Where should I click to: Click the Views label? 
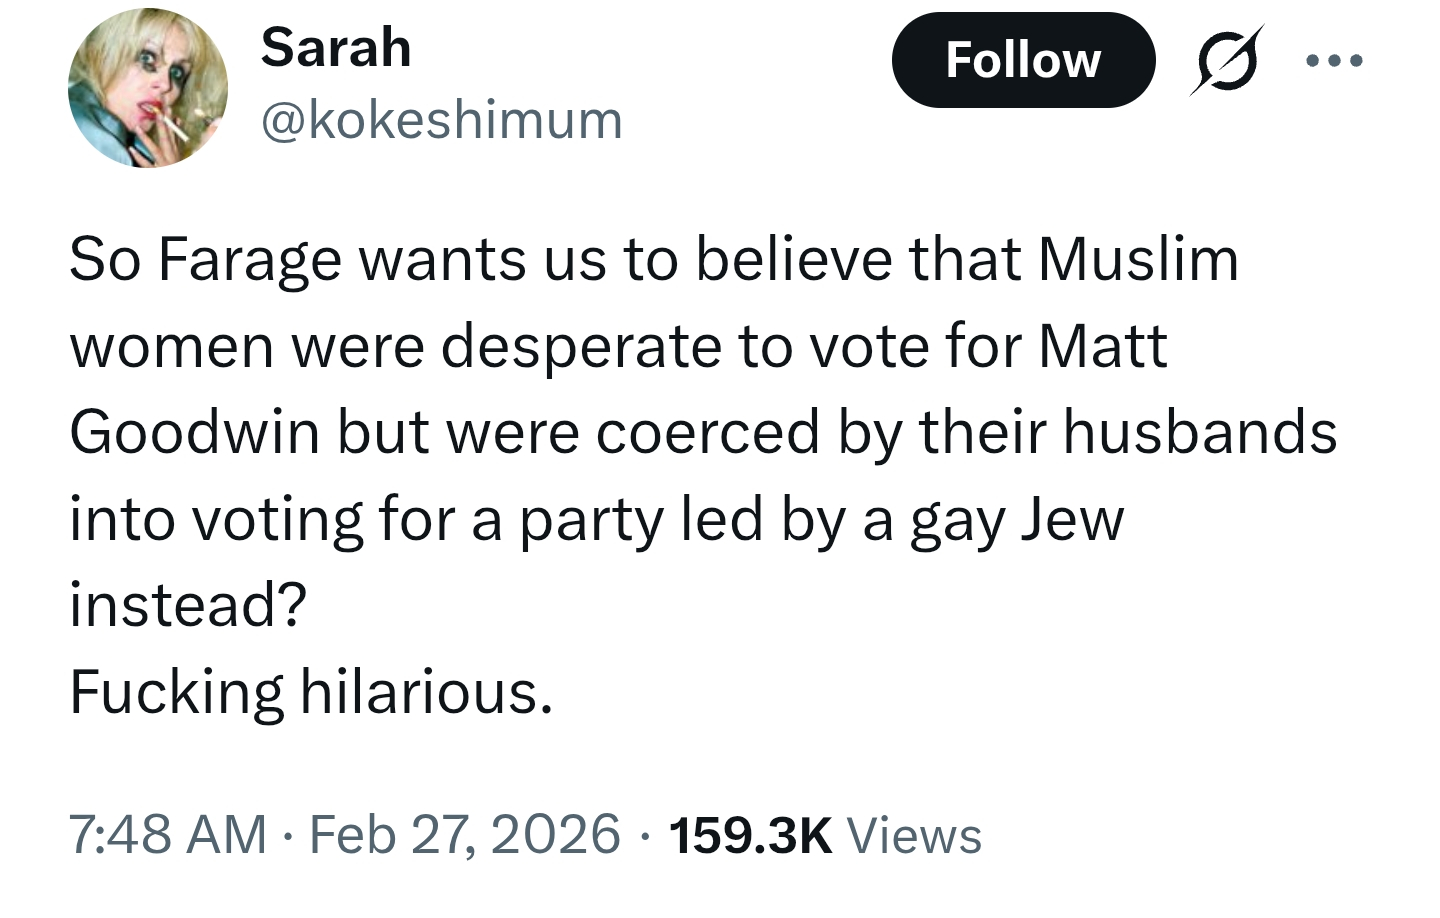(x=914, y=836)
